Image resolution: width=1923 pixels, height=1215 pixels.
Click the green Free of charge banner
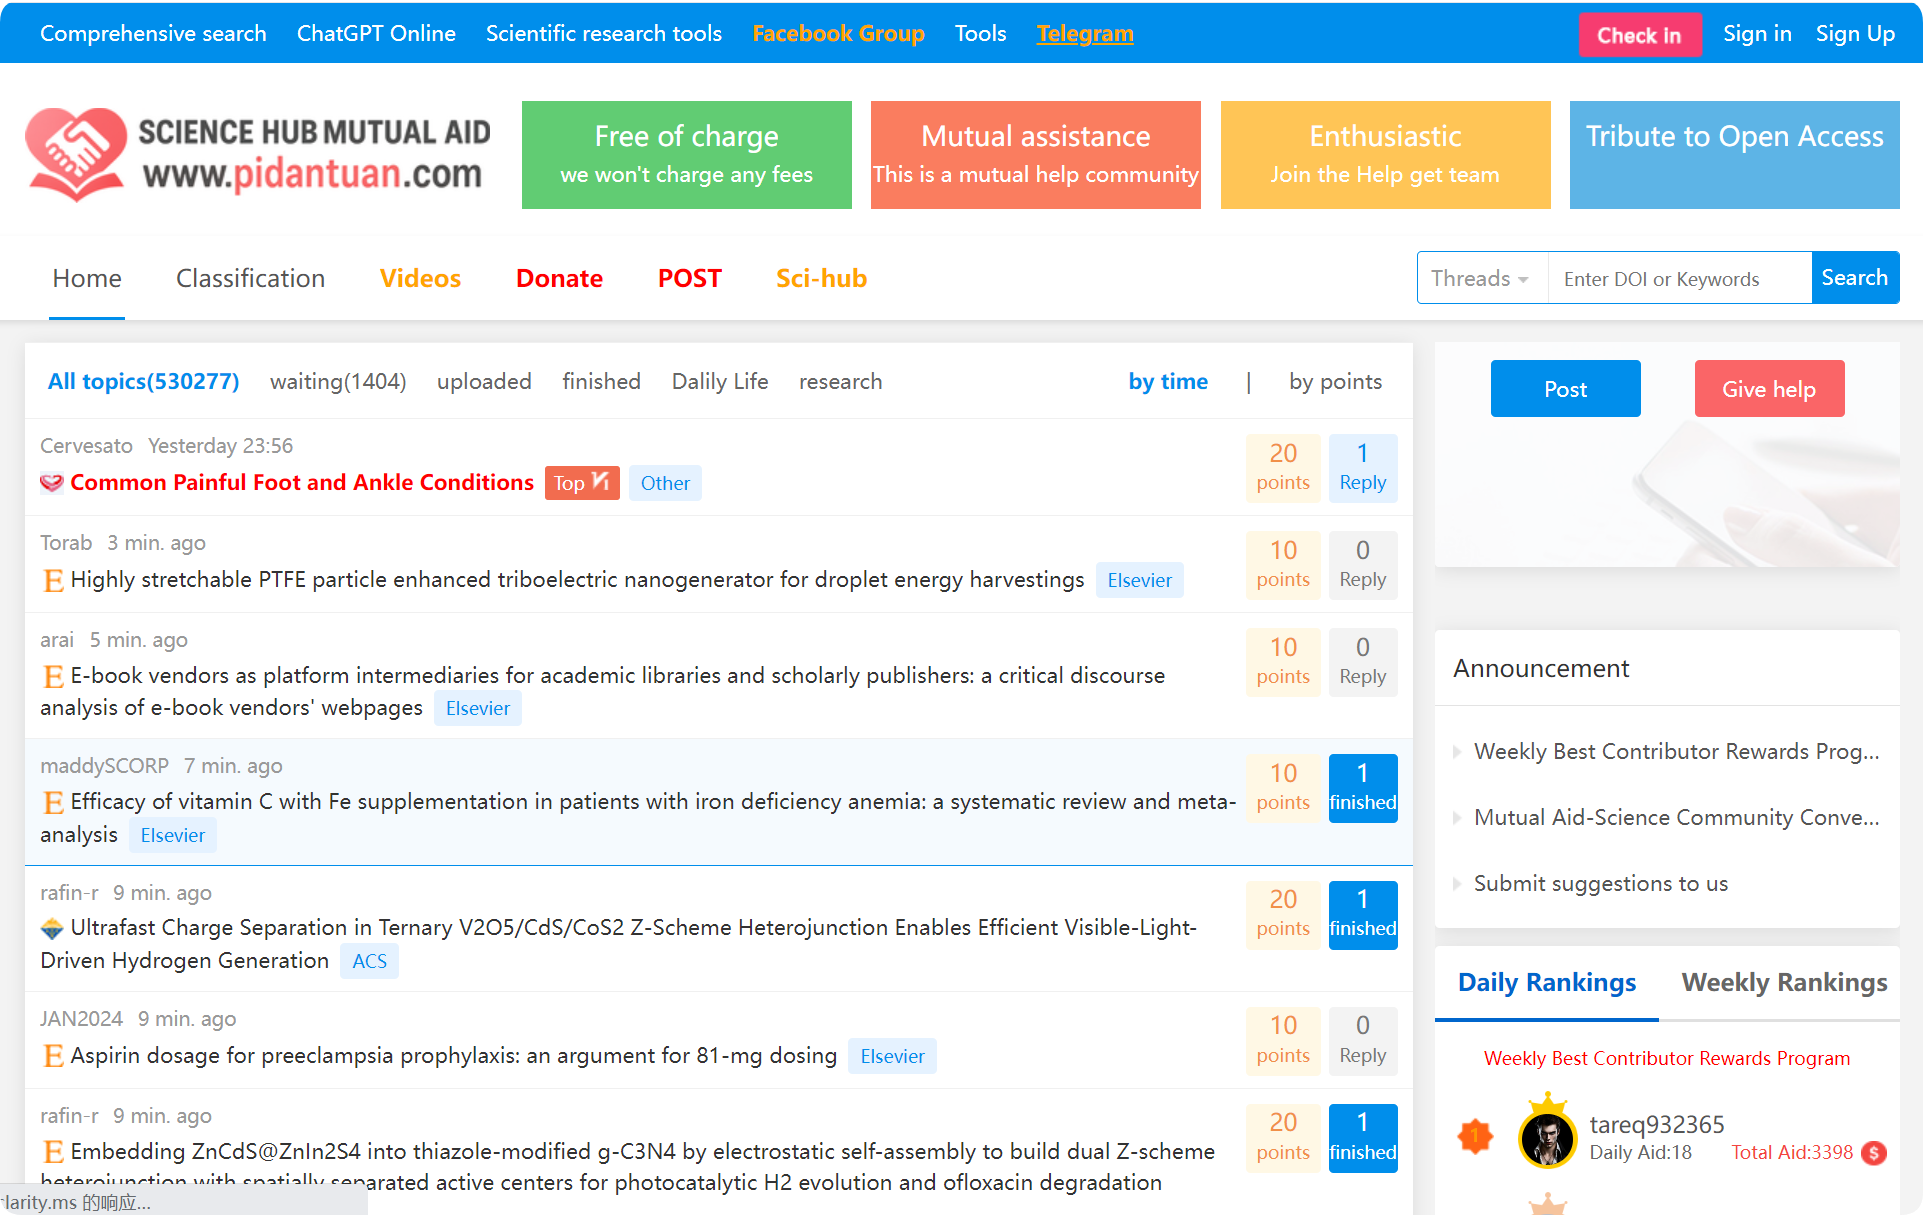coord(686,155)
